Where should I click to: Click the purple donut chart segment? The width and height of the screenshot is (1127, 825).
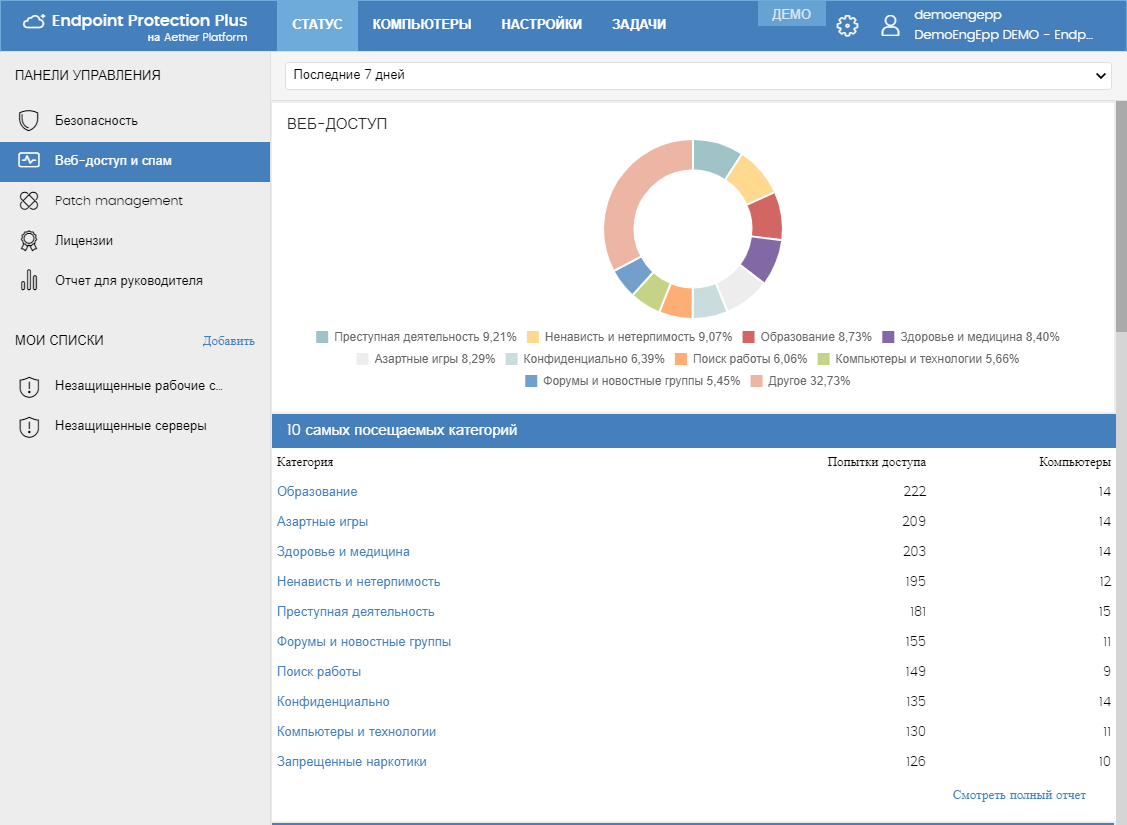(762, 259)
